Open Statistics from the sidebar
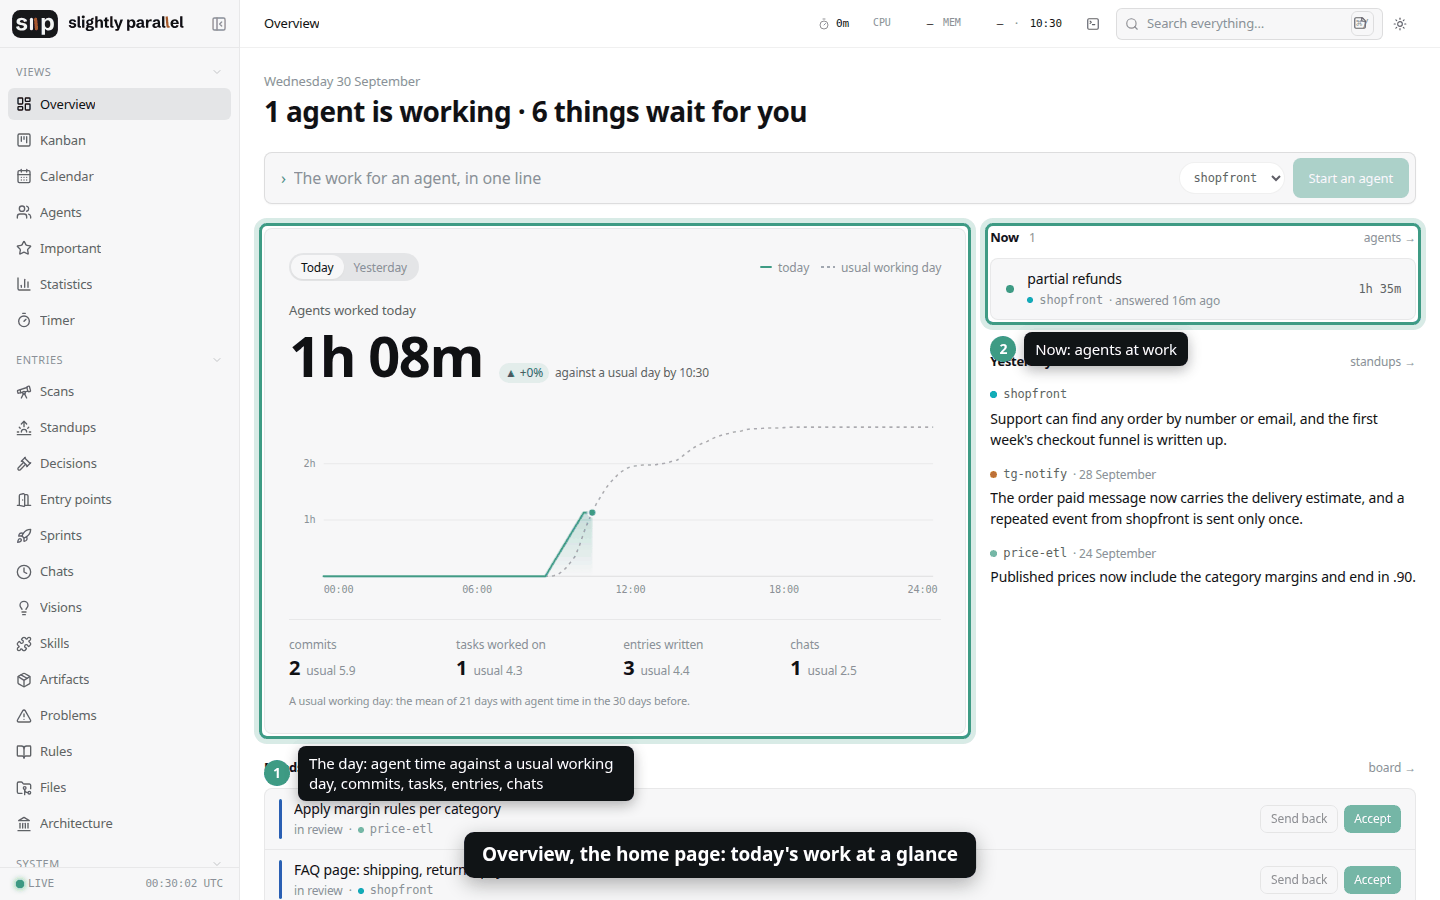Viewport: 1440px width, 900px height. pyautogui.click(x=119, y=284)
